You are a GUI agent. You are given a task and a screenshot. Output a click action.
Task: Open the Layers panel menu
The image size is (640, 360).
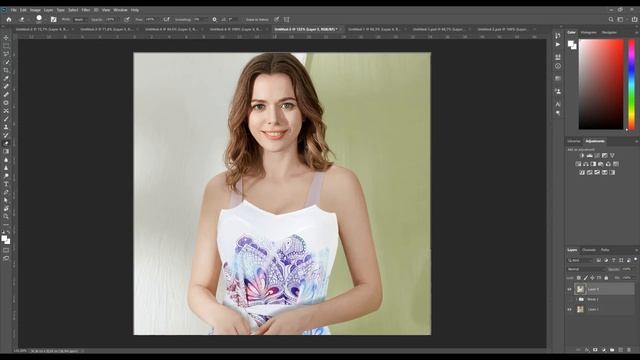pyautogui.click(x=636, y=250)
